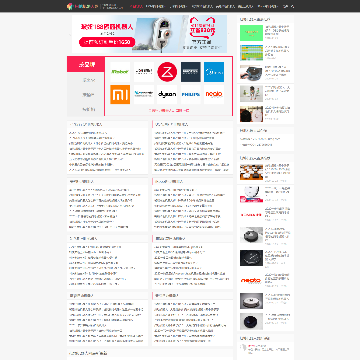Select the red highlighted brand category tab

click(86, 64)
